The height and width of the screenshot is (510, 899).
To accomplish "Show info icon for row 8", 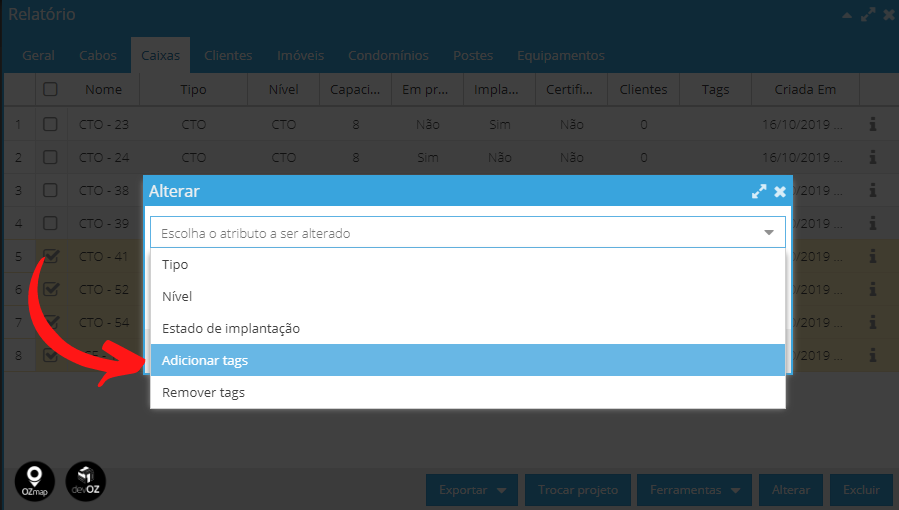I will click(873, 355).
